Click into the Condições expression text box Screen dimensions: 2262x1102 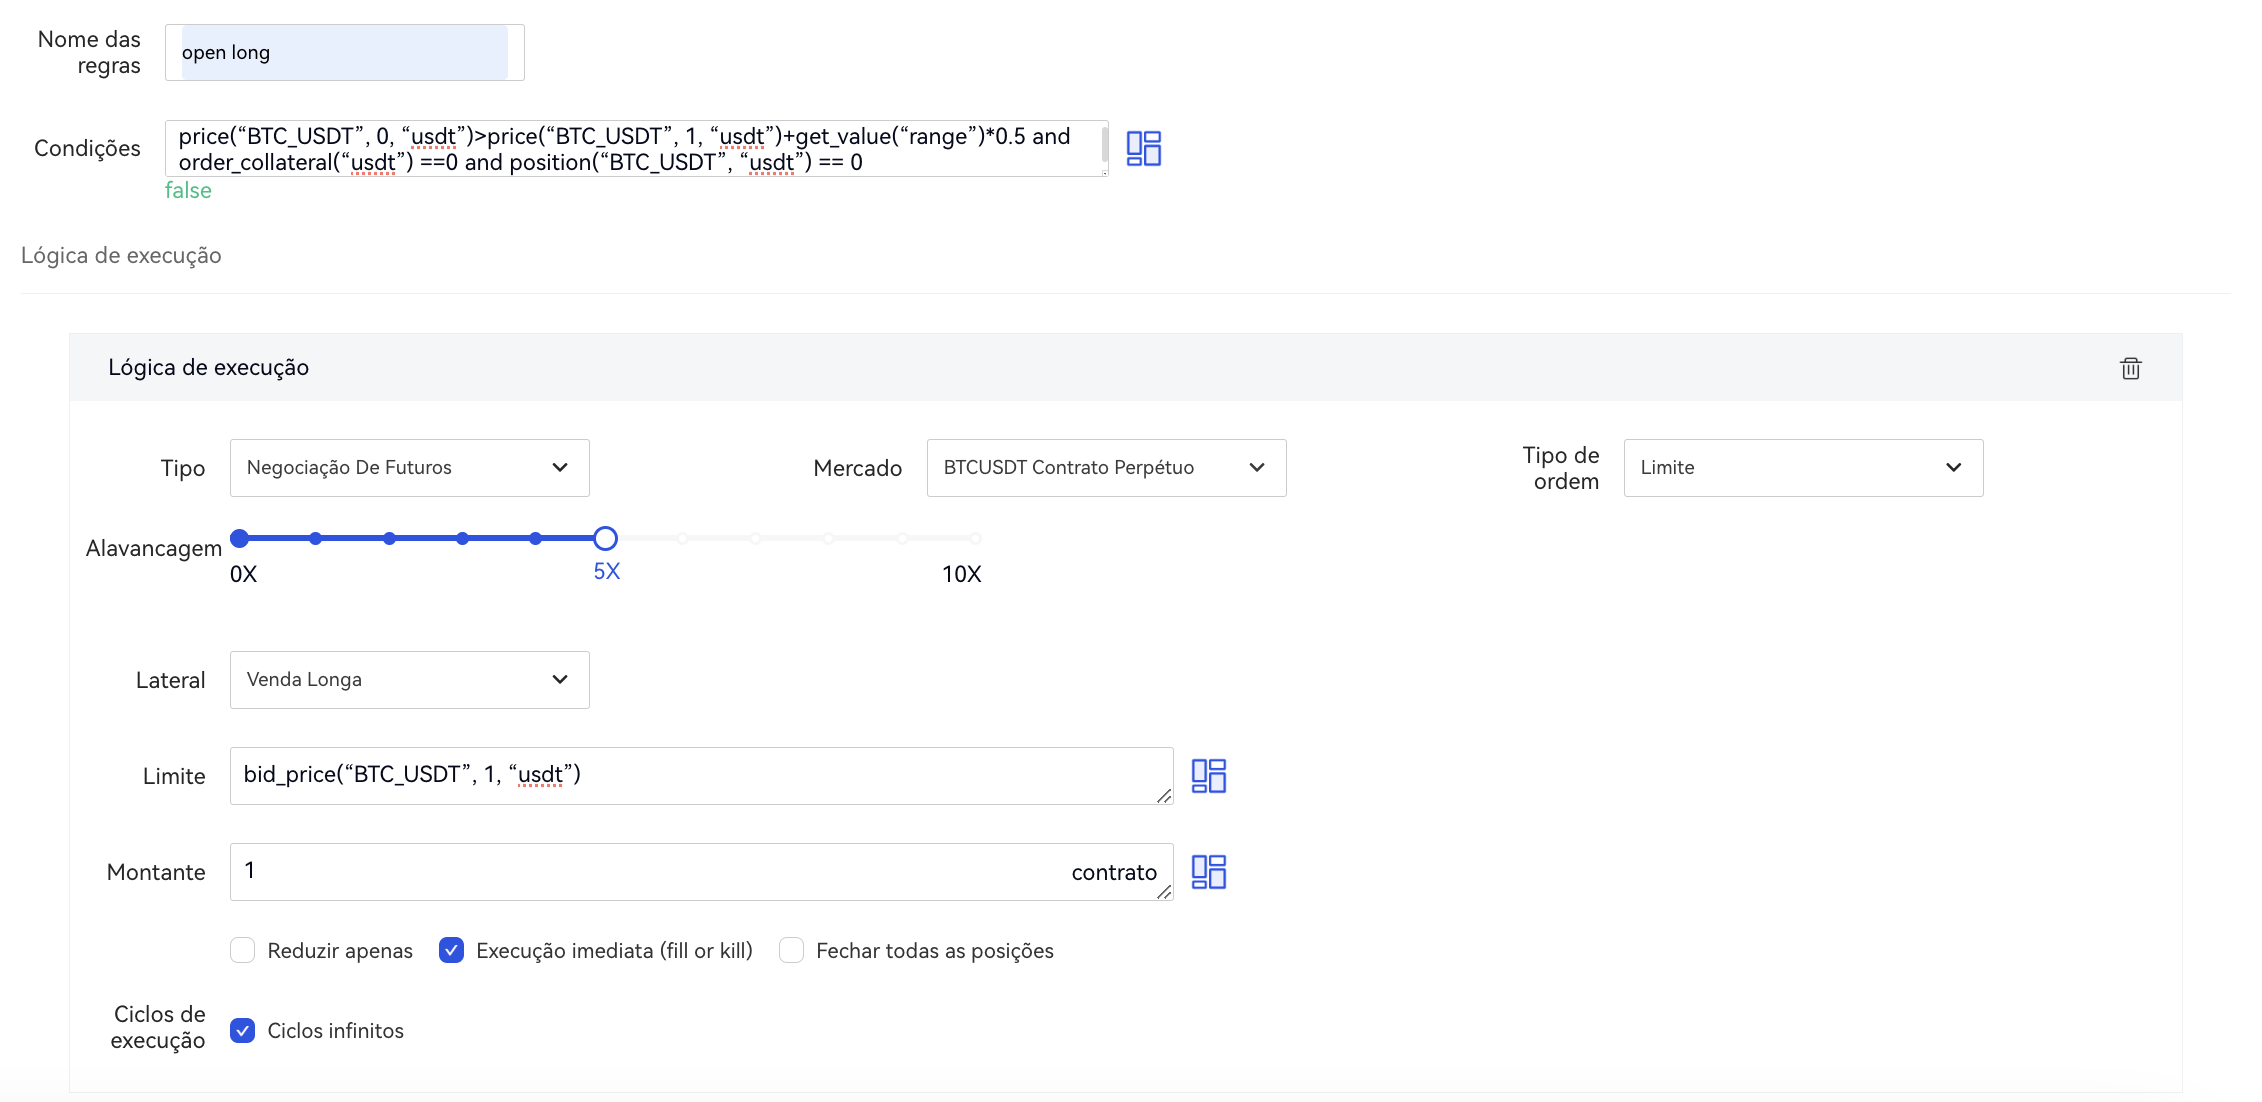[x=636, y=149]
